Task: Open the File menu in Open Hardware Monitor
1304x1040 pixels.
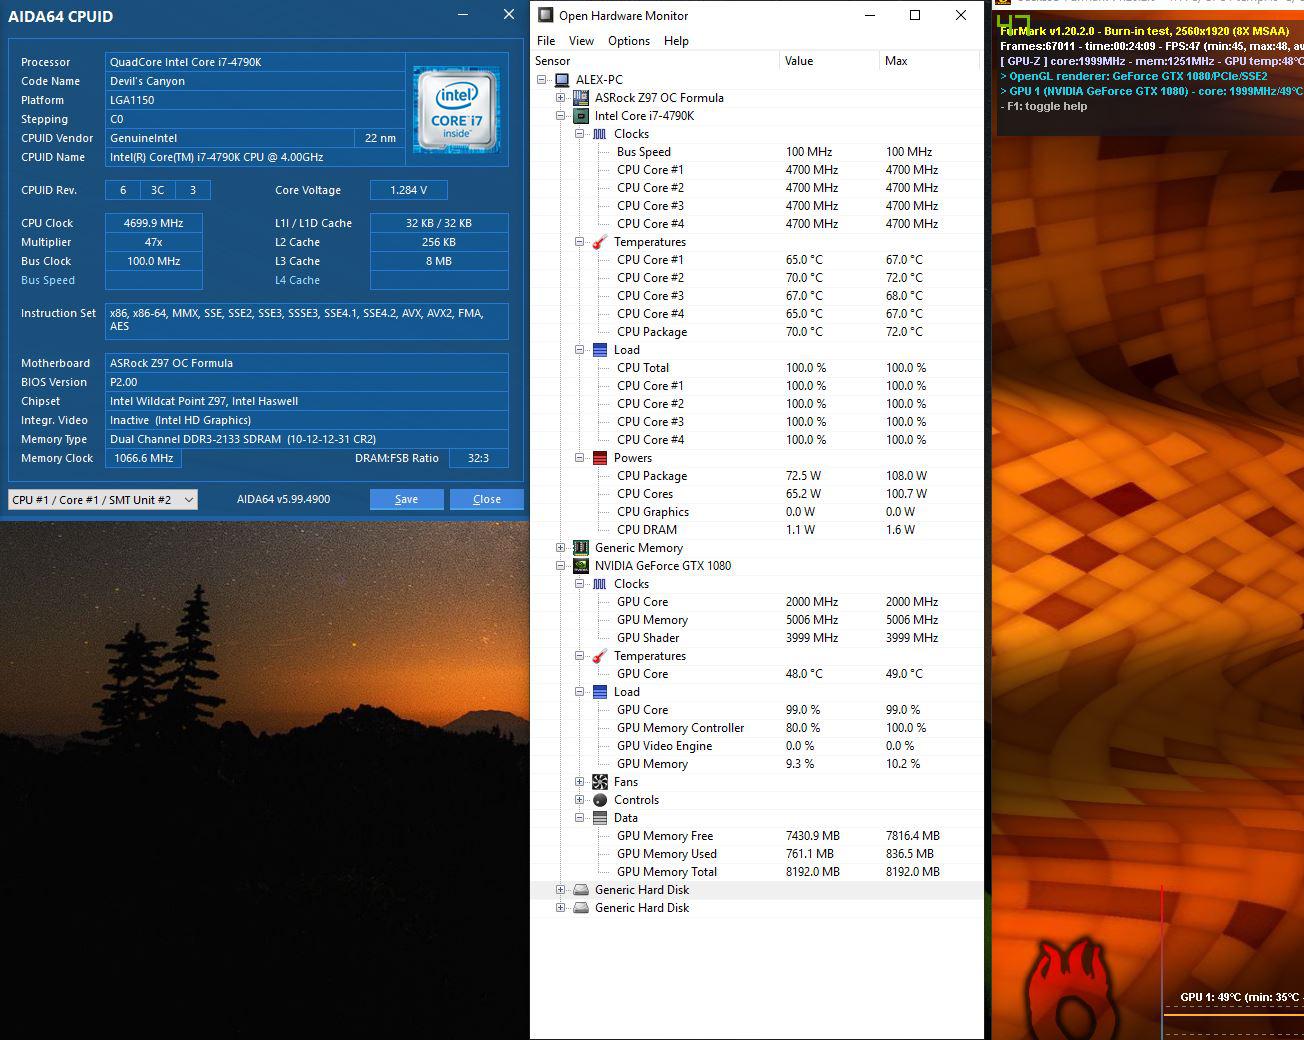Action: 546,41
